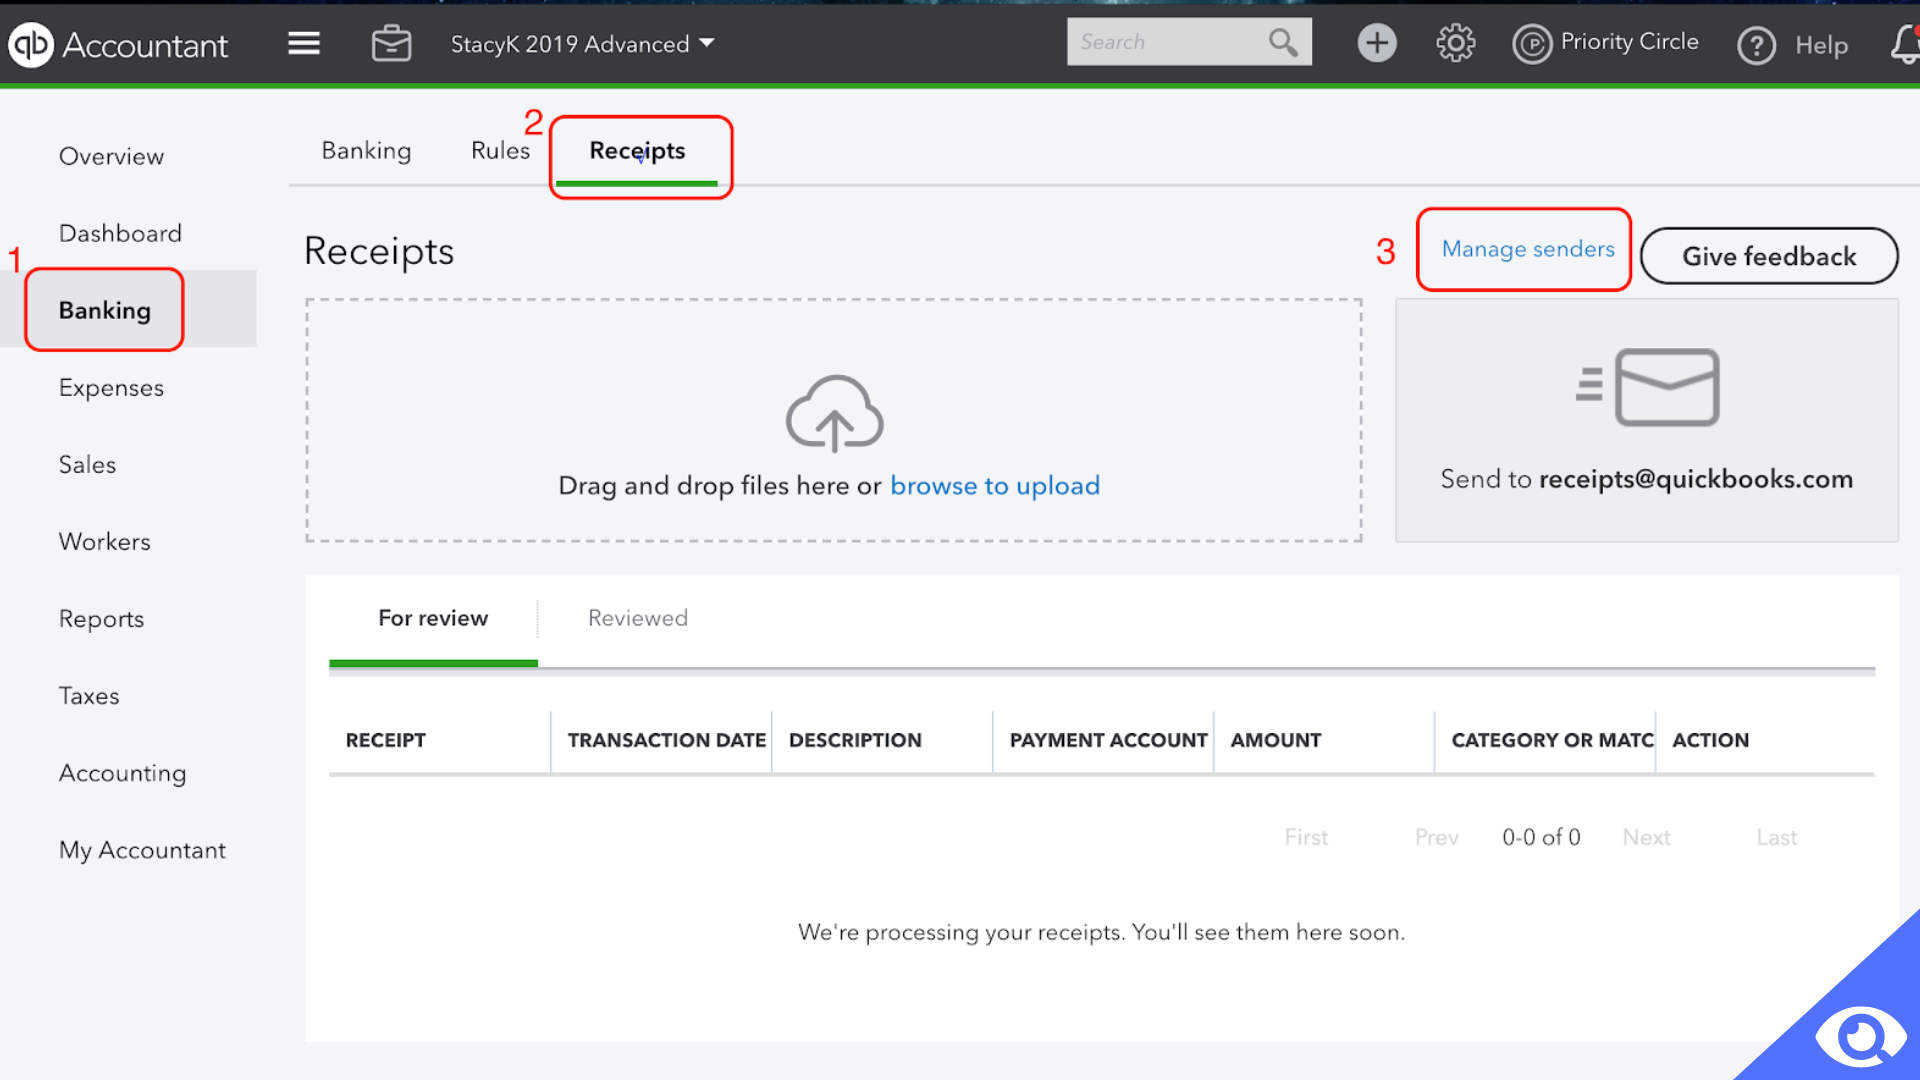Switch to the Reviewed tab
Screen dimensions: 1920x1080
[x=638, y=618]
